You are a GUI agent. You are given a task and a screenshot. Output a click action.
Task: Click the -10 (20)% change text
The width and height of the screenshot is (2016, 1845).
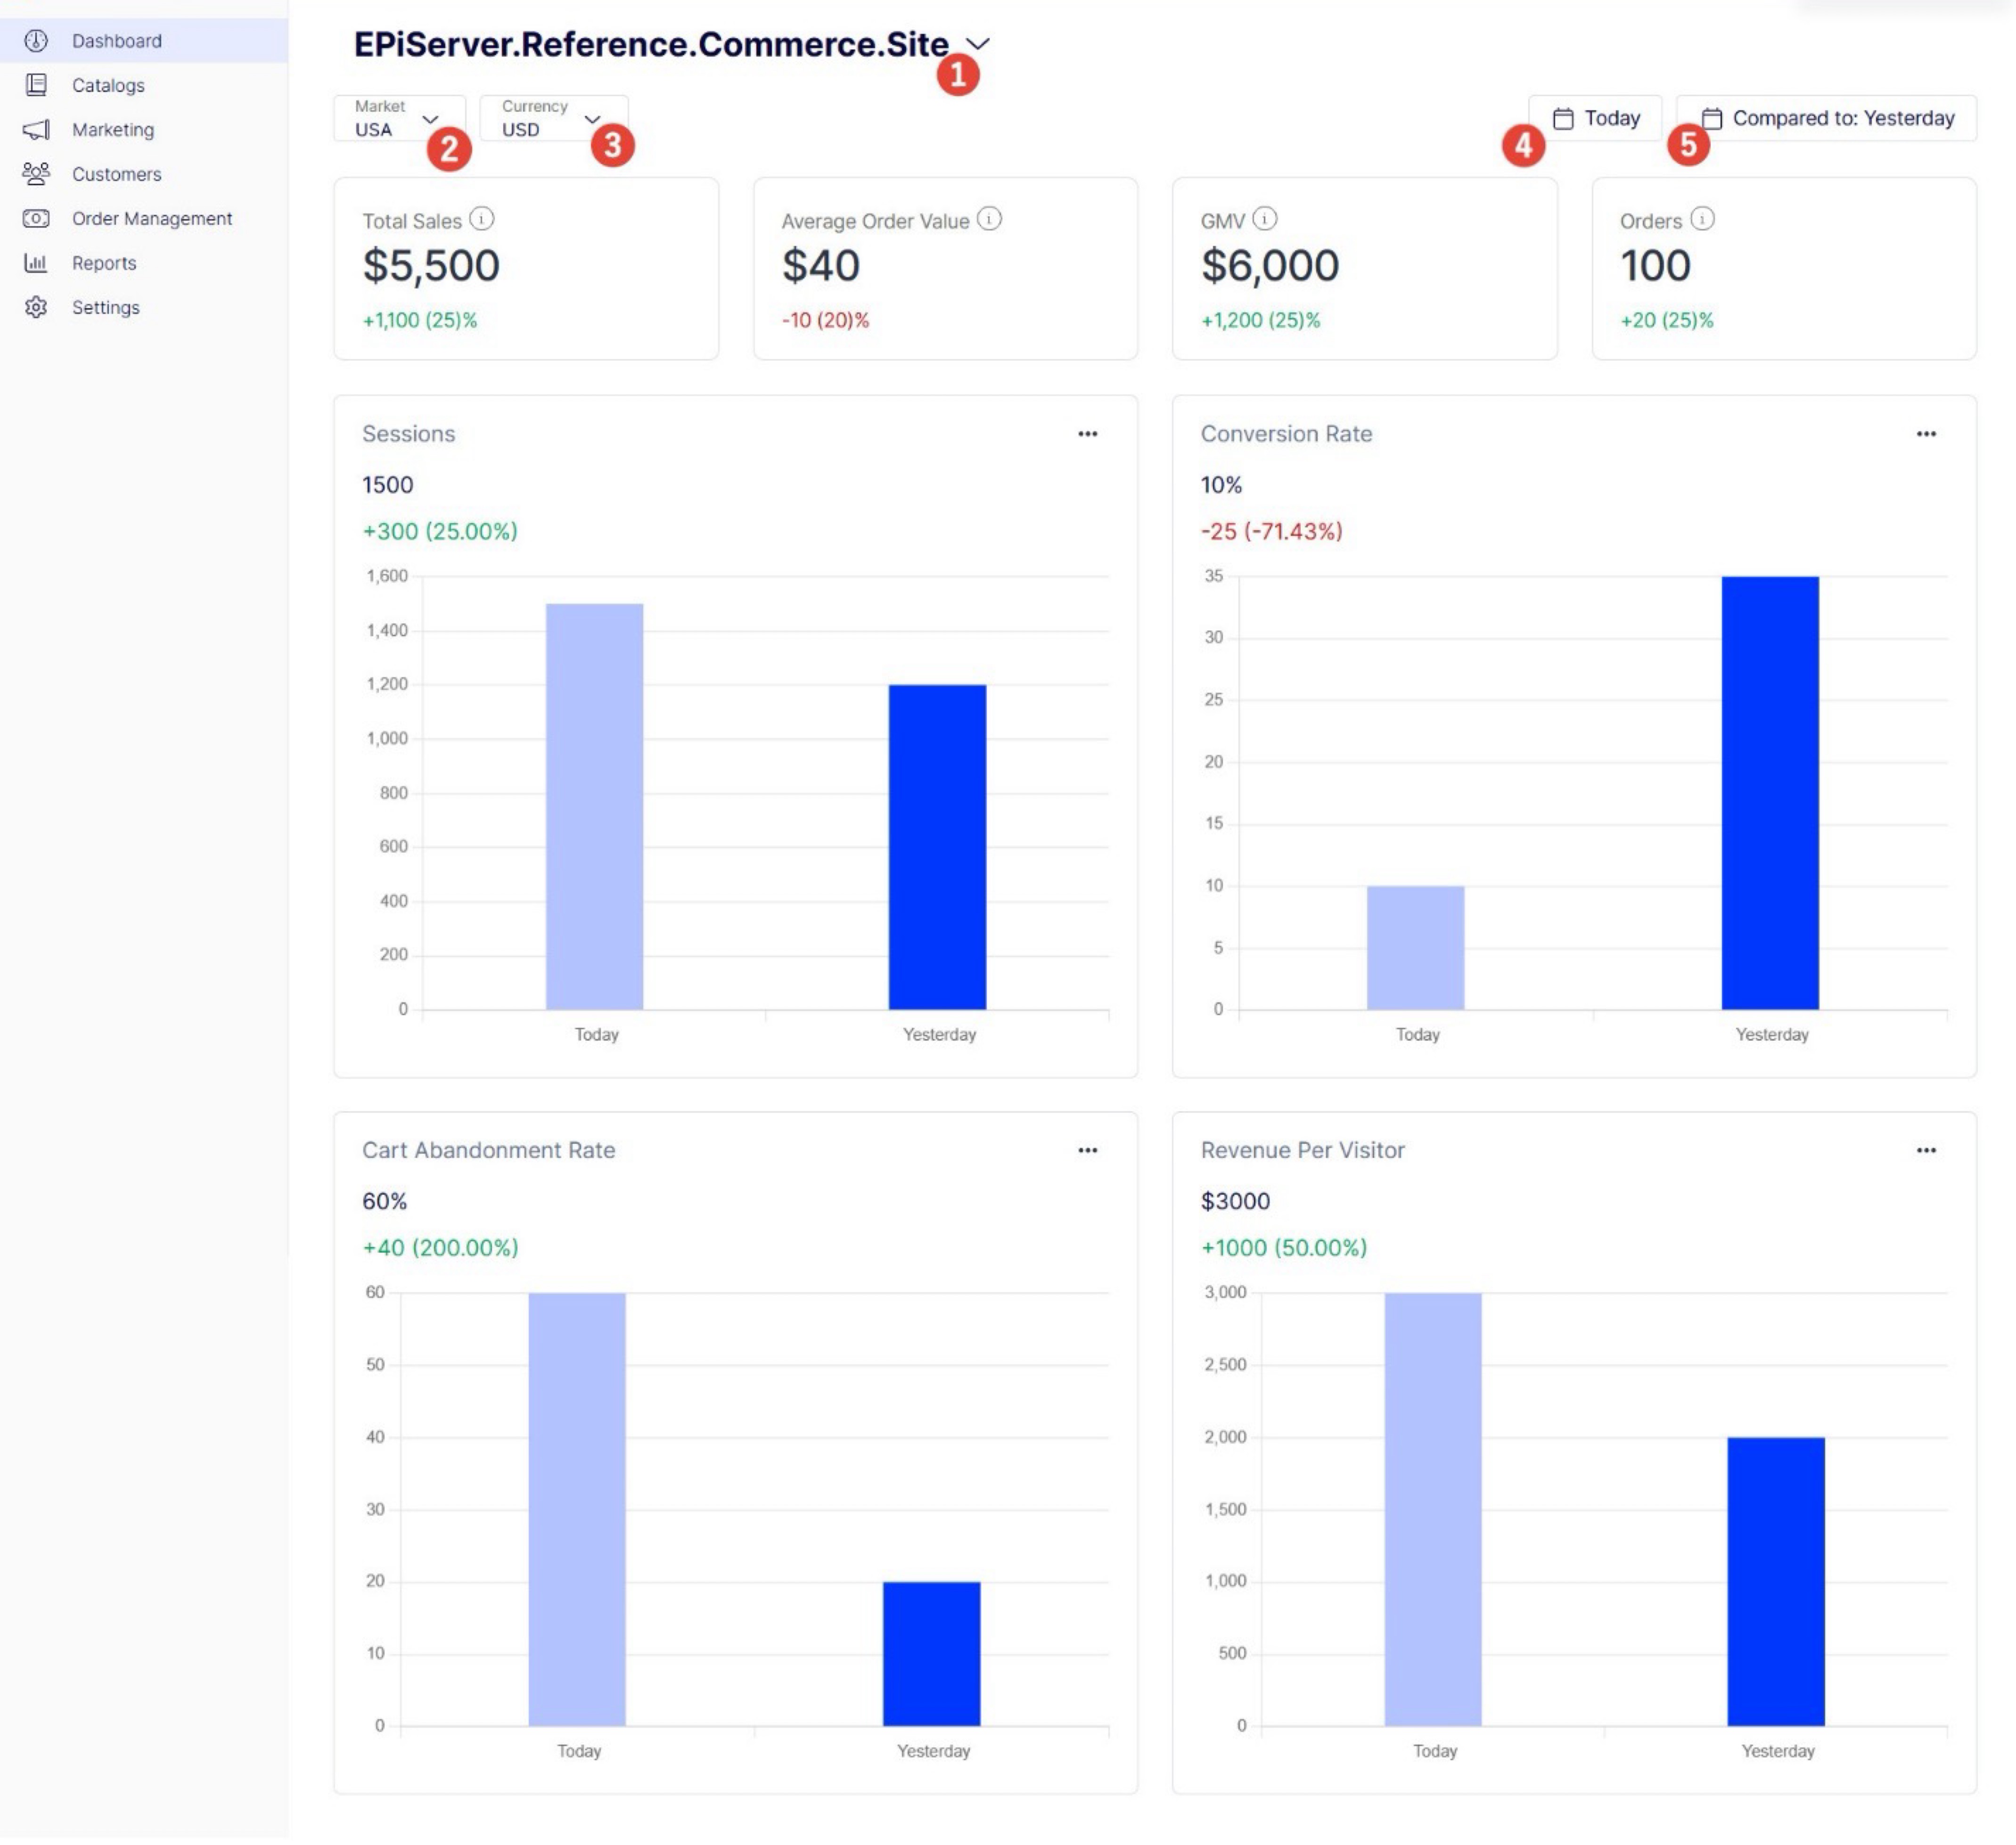click(x=825, y=321)
